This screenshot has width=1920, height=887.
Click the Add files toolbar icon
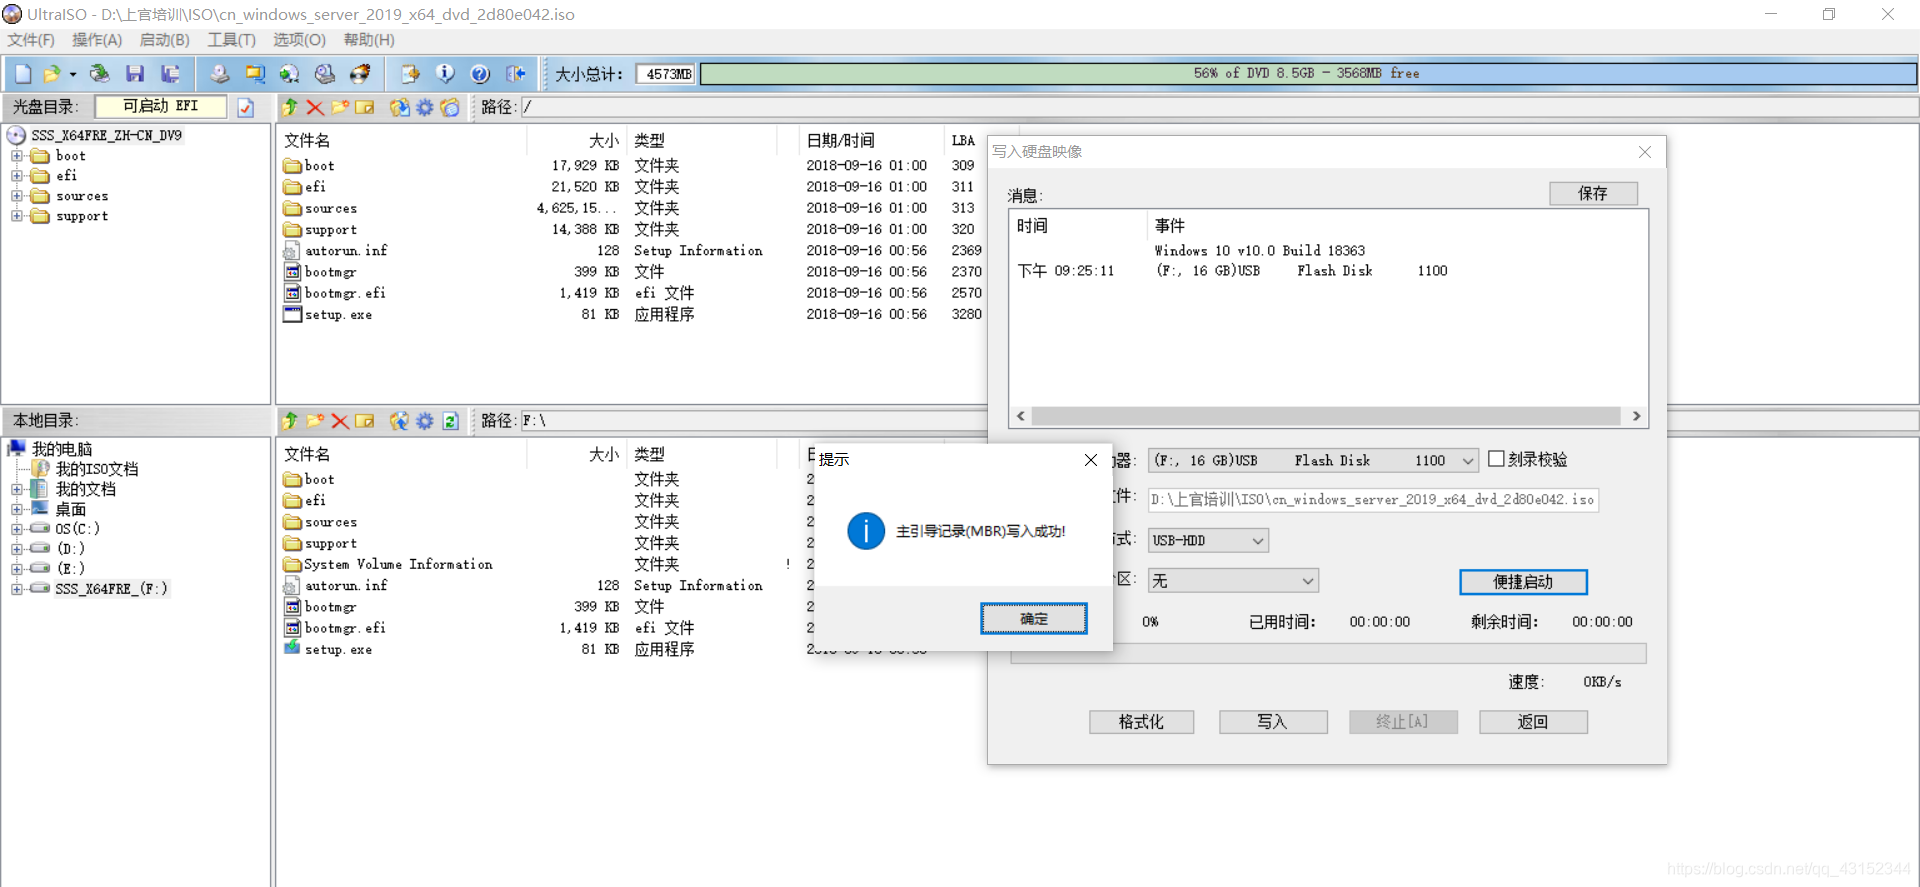point(409,74)
